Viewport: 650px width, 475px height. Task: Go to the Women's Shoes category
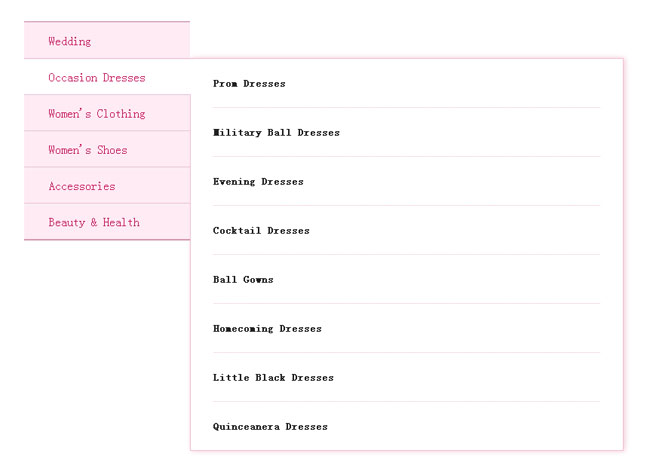click(88, 150)
